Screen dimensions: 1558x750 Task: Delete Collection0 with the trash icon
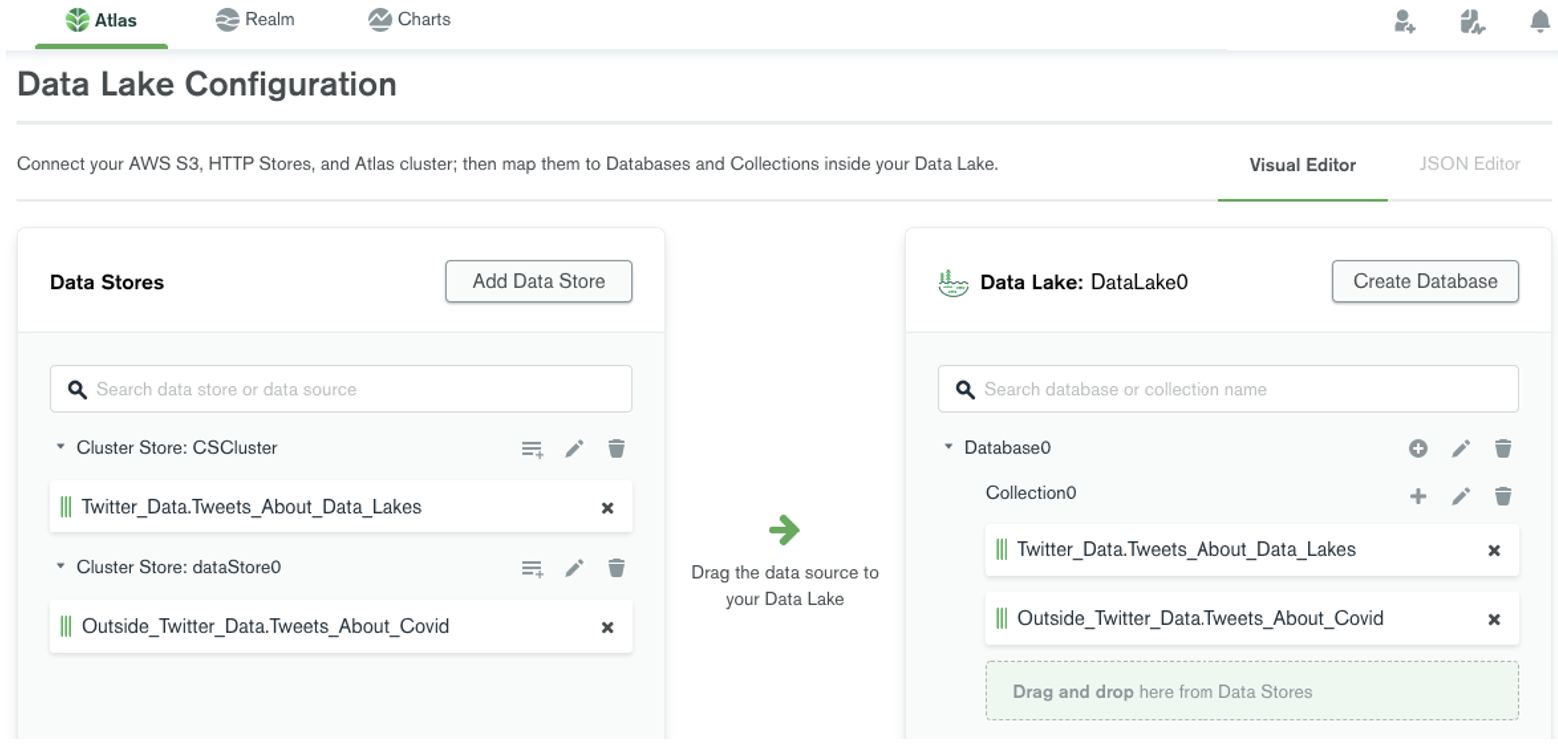1503,495
